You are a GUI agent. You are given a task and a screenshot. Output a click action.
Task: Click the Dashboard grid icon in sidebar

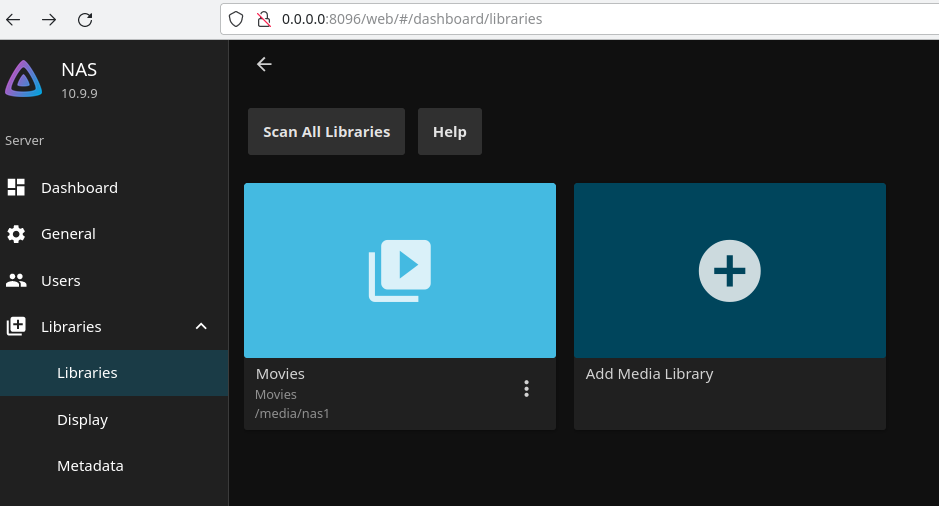point(16,187)
